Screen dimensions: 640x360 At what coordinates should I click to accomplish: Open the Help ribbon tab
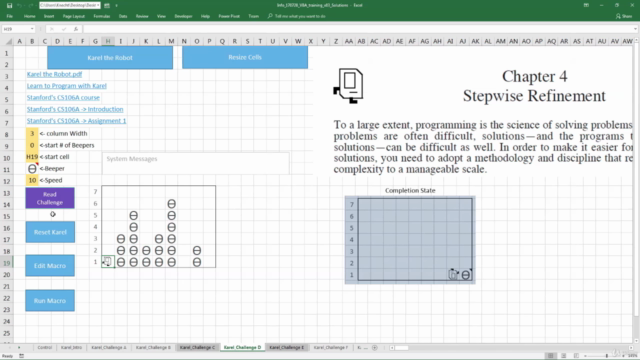pyautogui.click(x=205, y=16)
